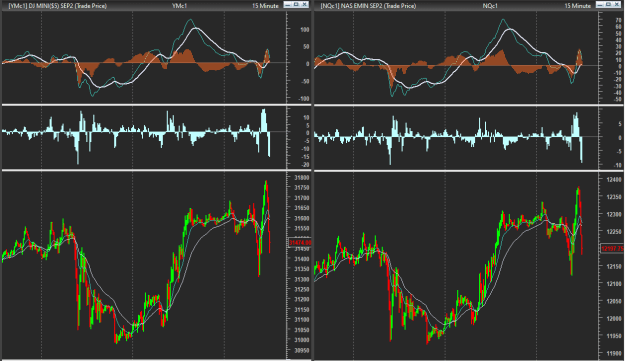The image size is (625, 361).
Task: Click the 12400 price axis label
Action: click(x=614, y=180)
